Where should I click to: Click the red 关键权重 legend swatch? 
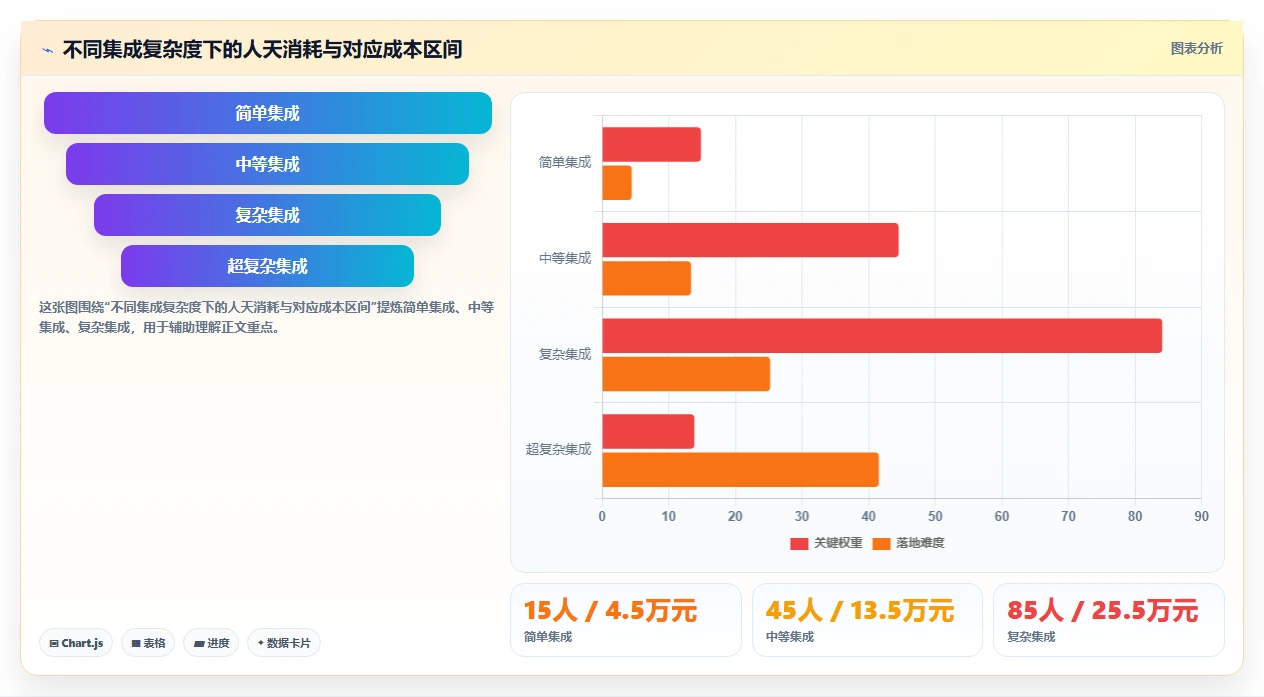pyautogui.click(x=799, y=544)
